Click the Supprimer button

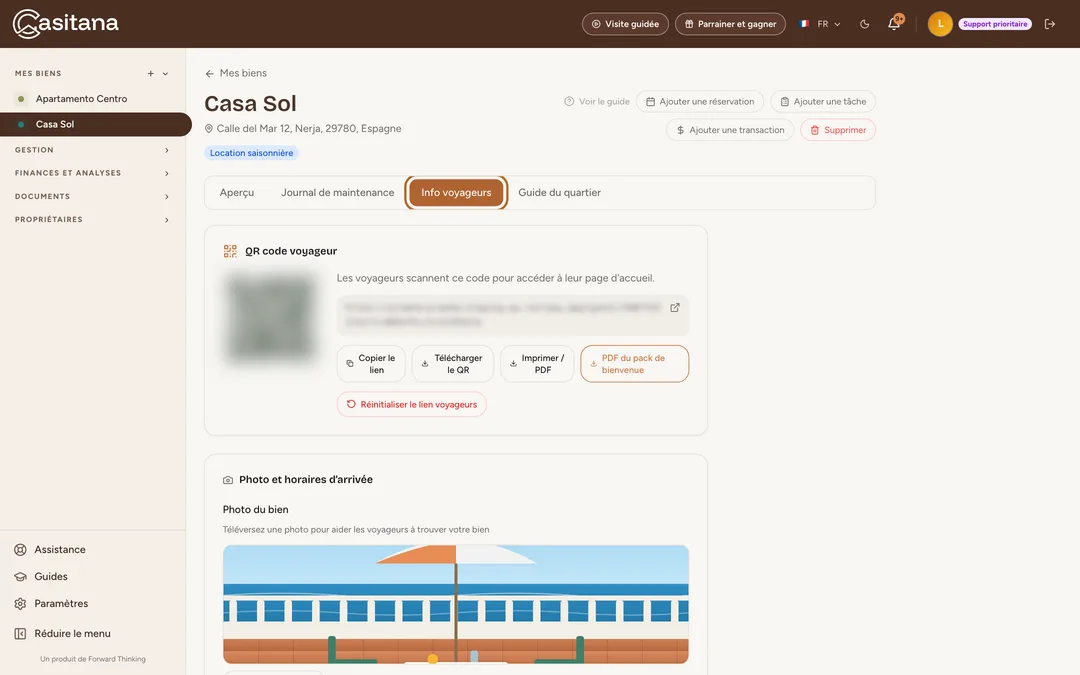838,130
